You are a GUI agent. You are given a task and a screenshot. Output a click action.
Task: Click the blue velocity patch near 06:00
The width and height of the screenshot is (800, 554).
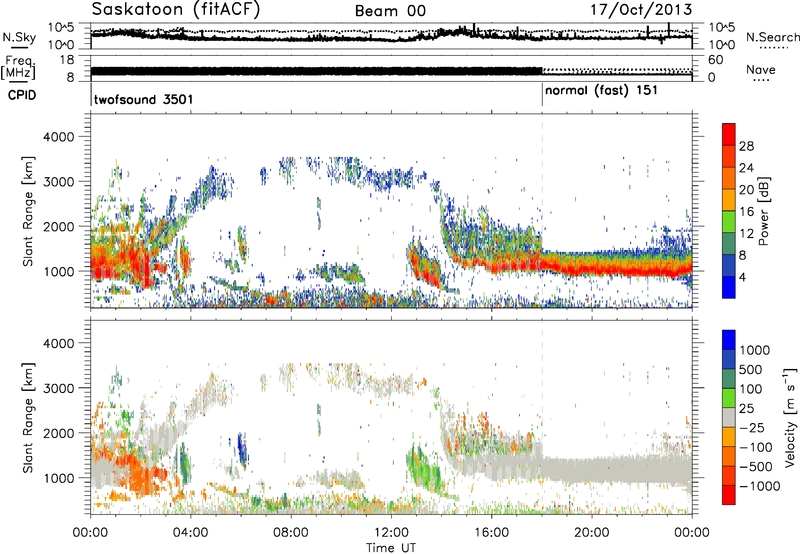click(x=242, y=447)
